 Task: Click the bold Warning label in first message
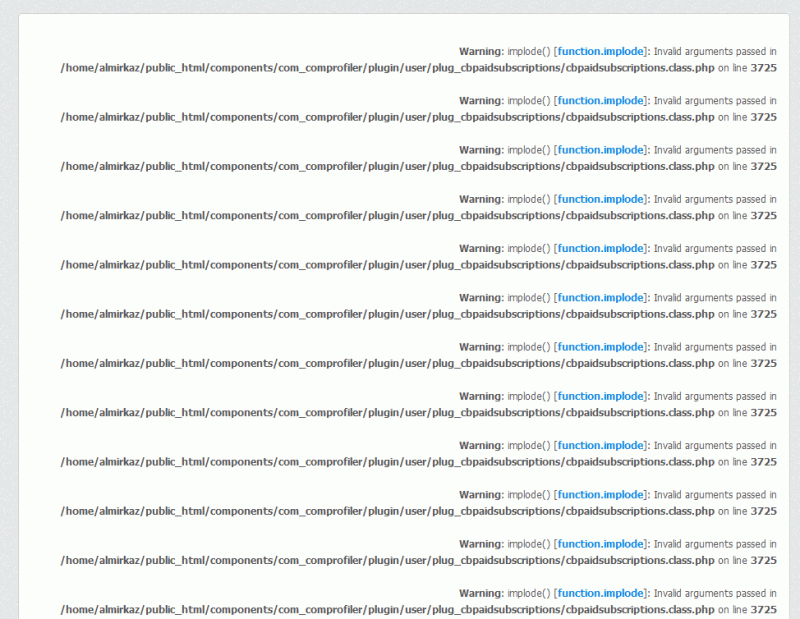point(481,52)
